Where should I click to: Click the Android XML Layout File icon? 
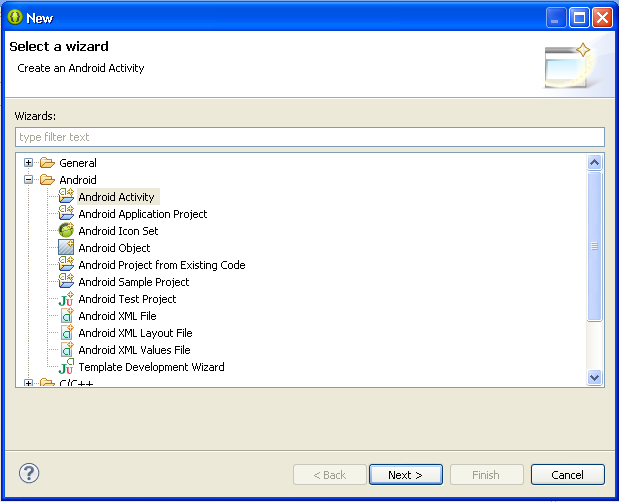pyautogui.click(x=67, y=332)
